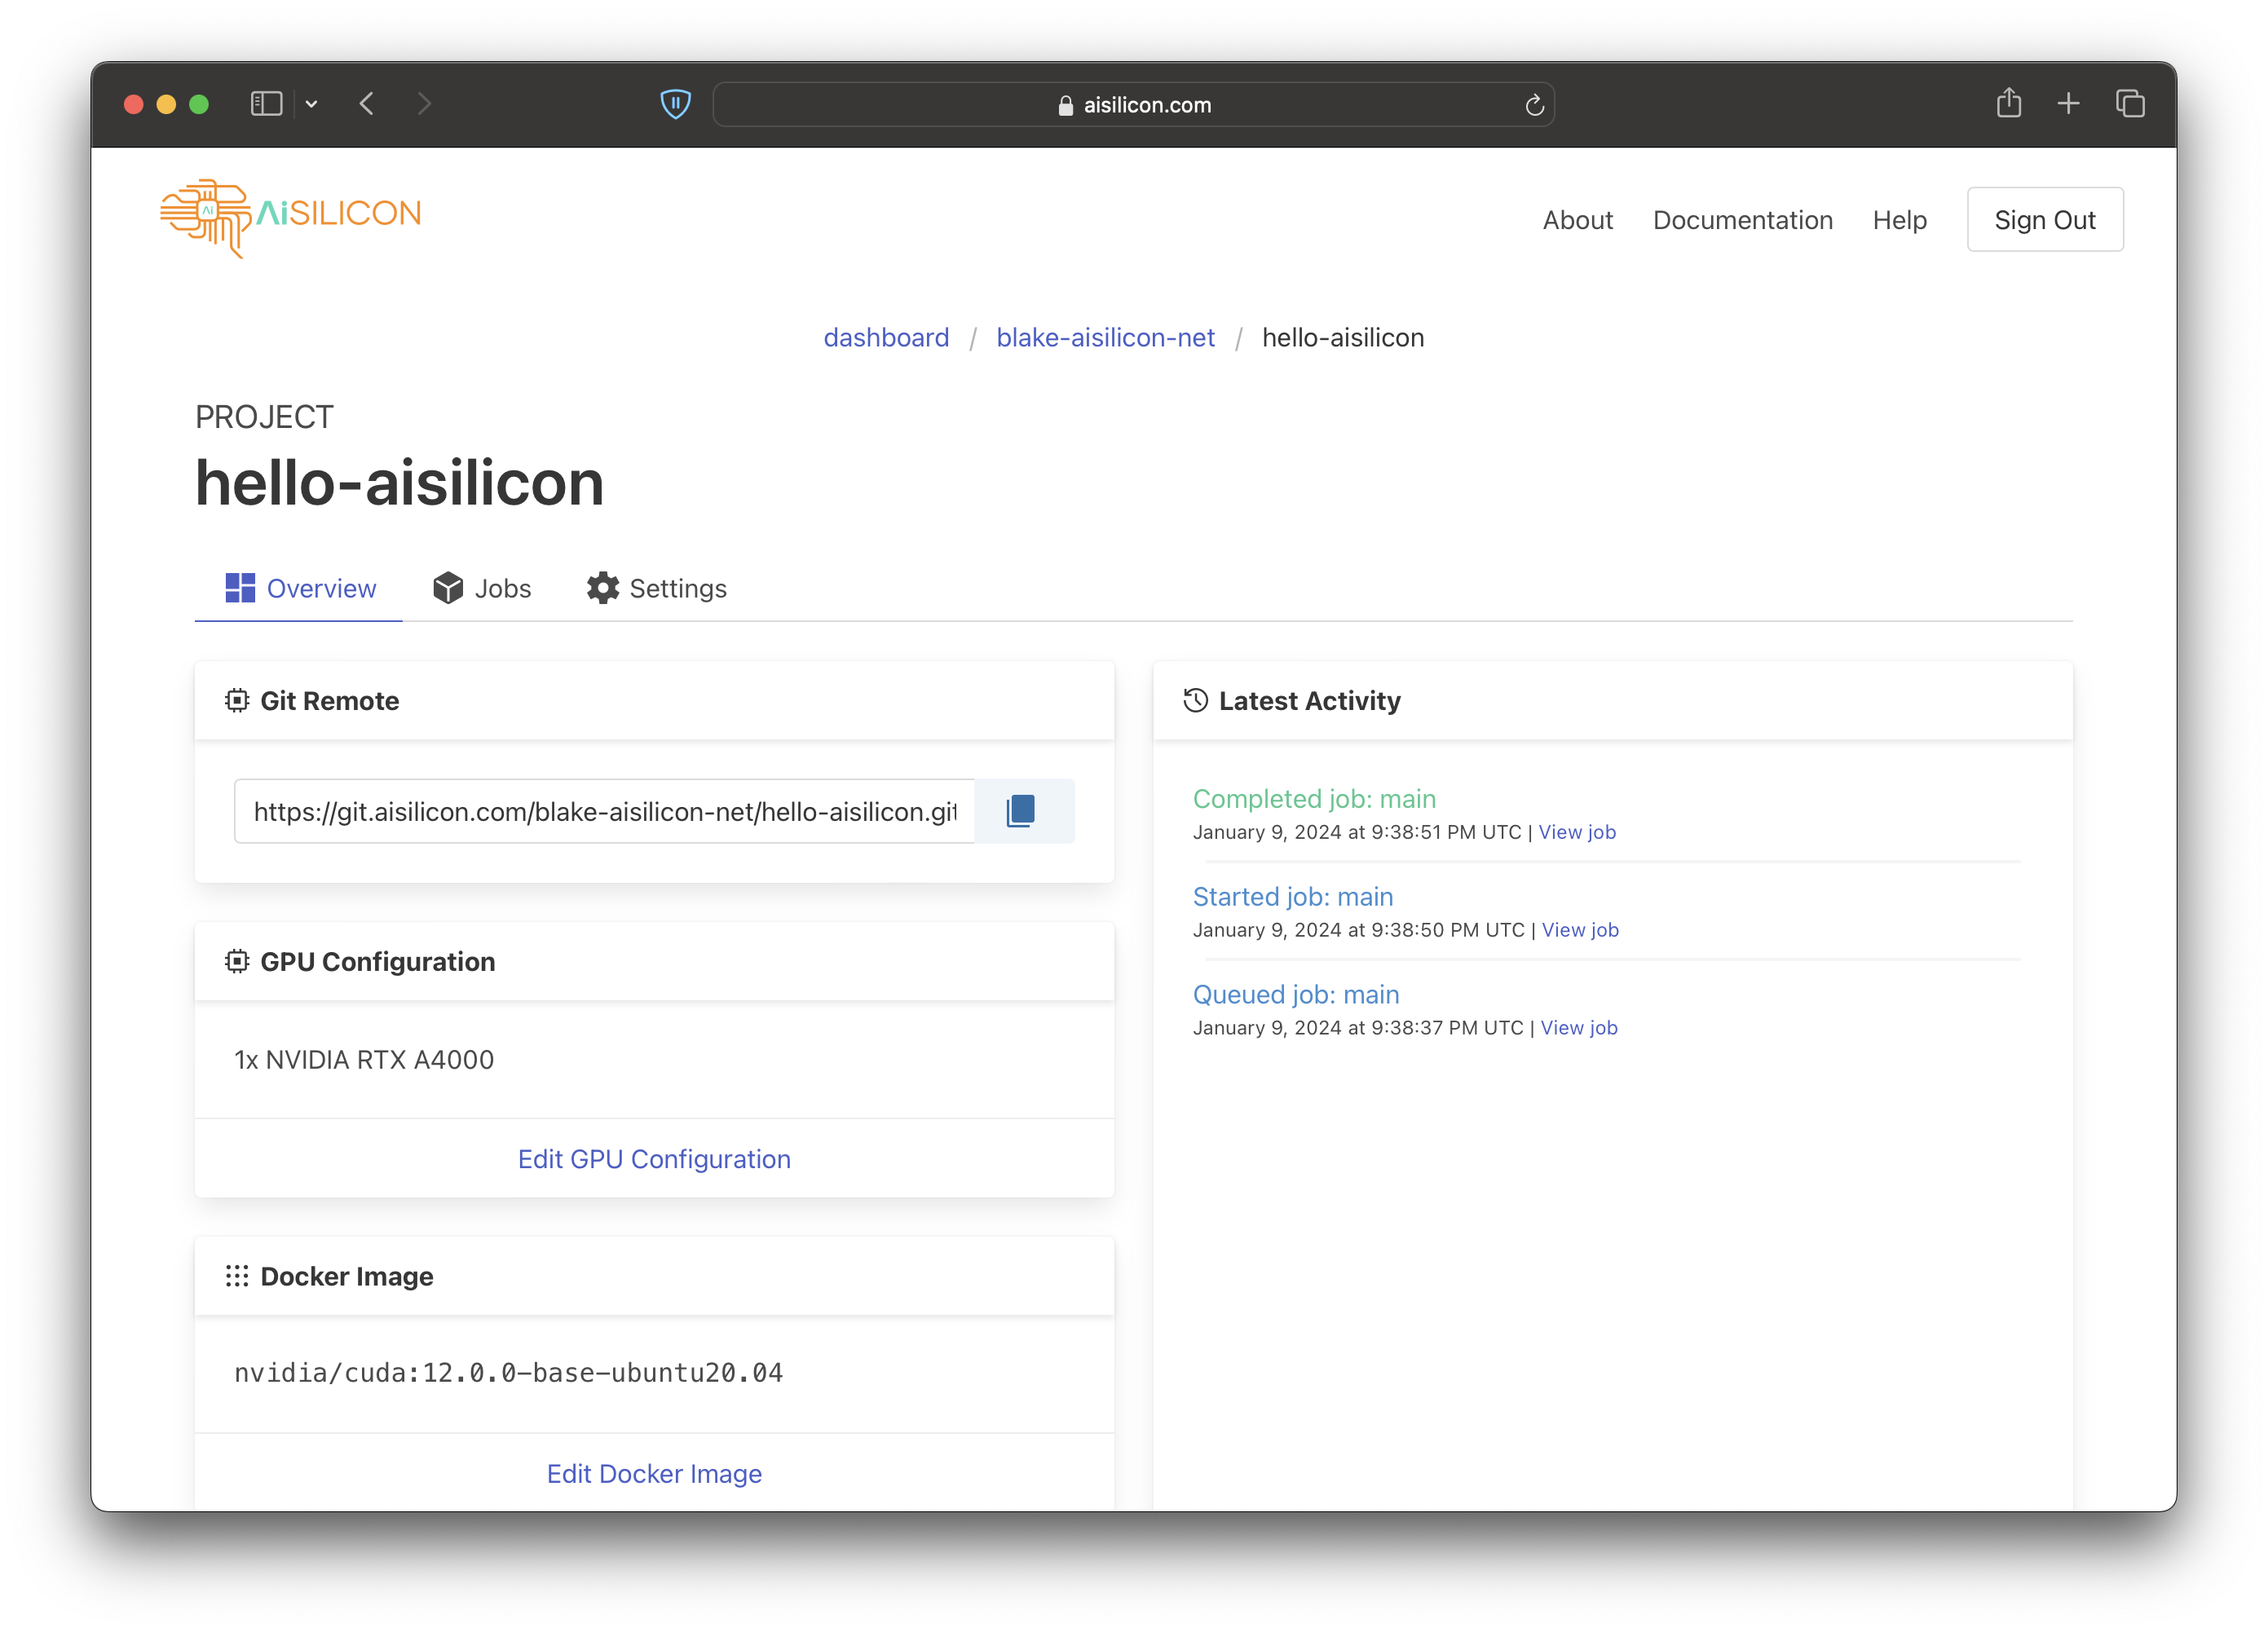This screenshot has height=1632, width=2268.
Task: Open the Safari share icon
Action: pyautogui.click(x=2008, y=103)
